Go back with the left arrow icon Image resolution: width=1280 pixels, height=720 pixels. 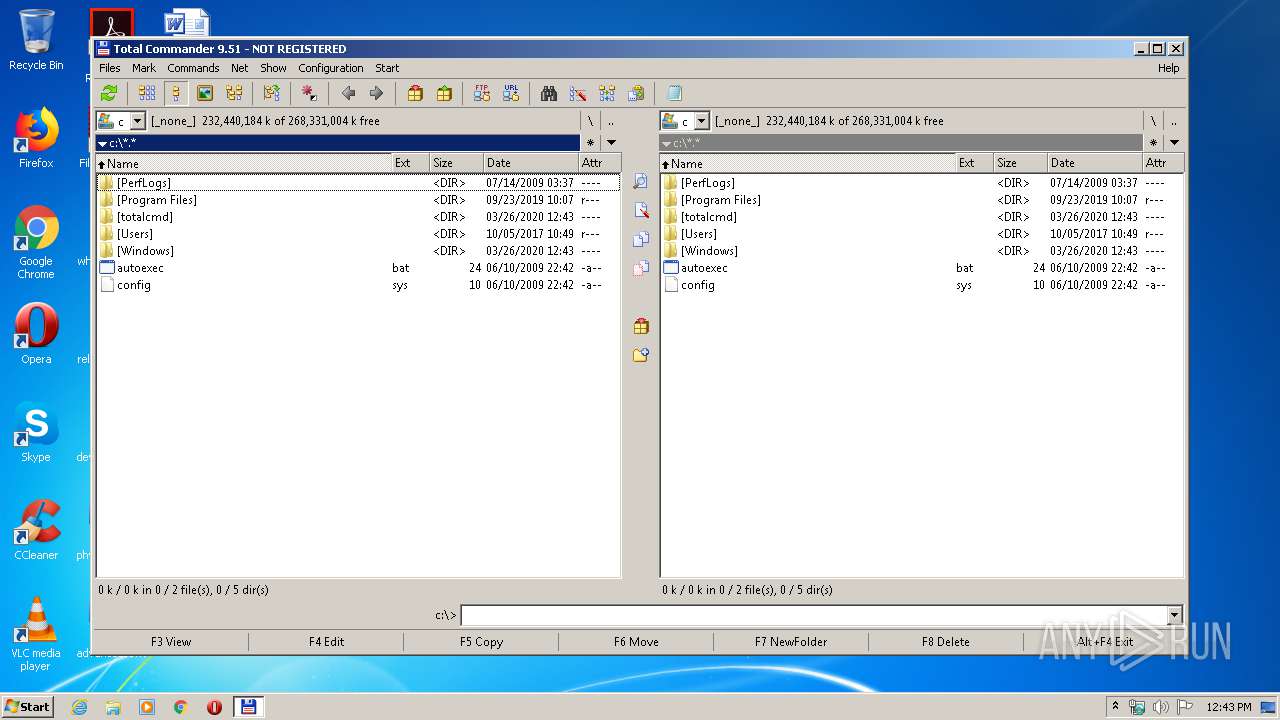pos(348,93)
